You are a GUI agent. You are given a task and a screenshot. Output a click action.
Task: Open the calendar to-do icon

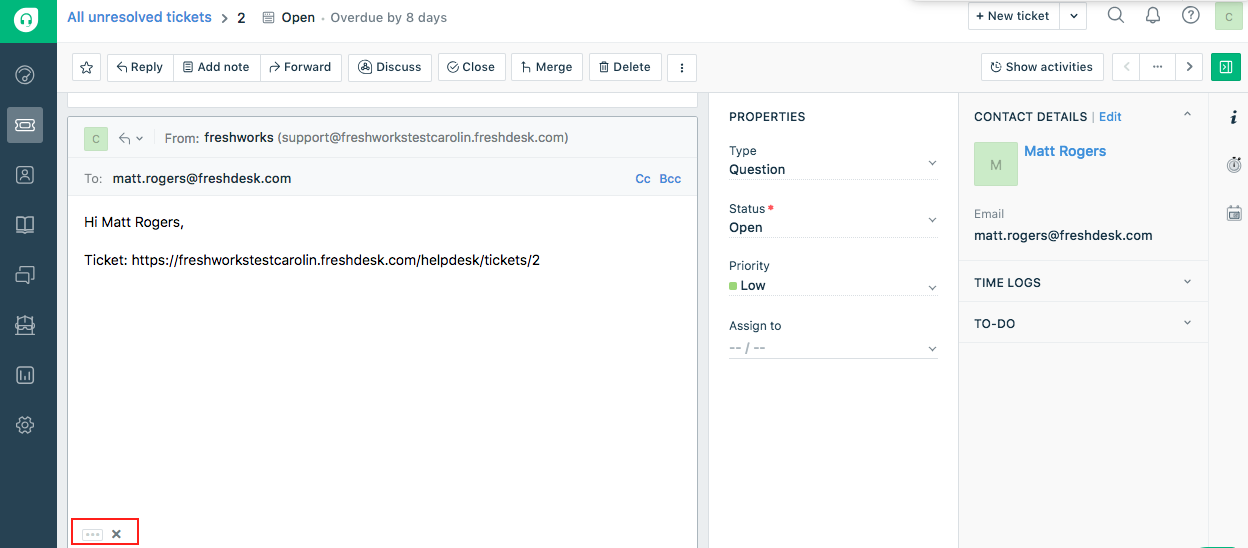(x=1233, y=213)
